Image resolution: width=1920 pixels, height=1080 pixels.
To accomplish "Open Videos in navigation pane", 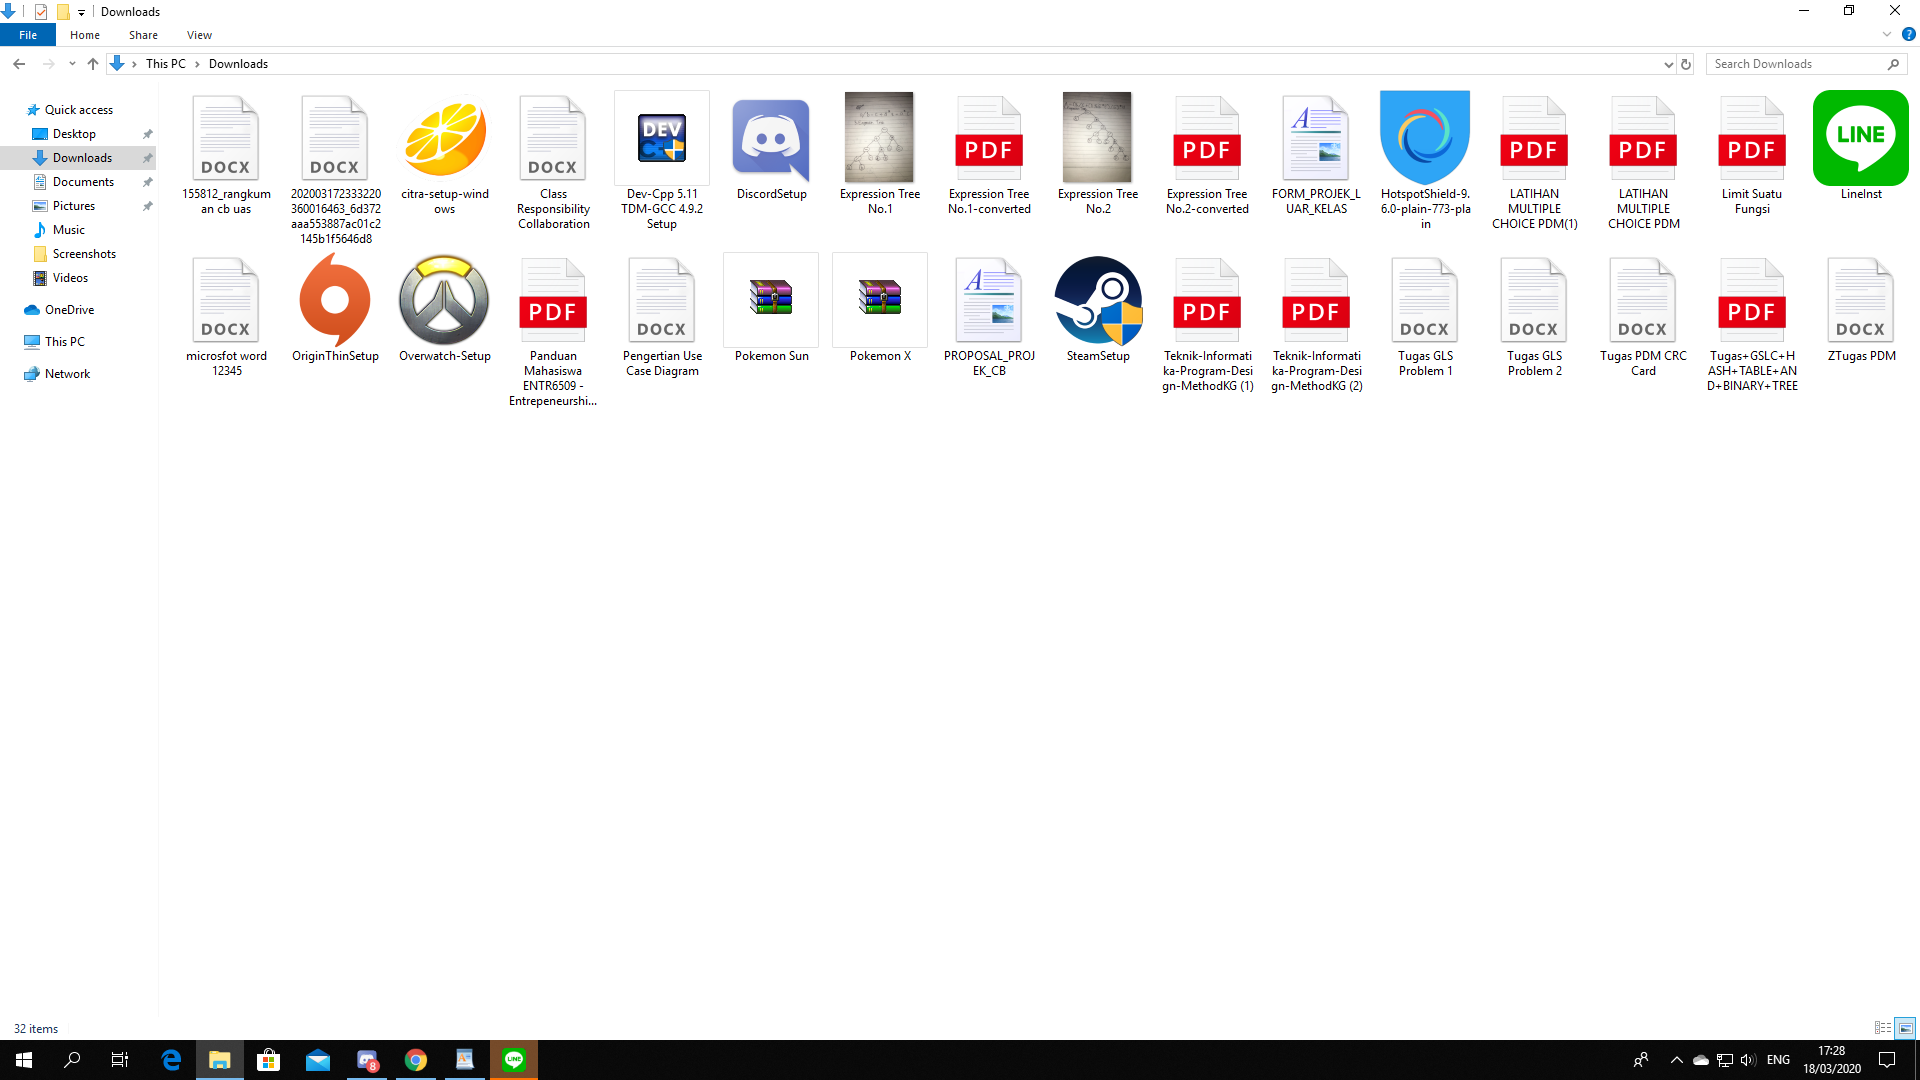I will pyautogui.click(x=70, y=278).
